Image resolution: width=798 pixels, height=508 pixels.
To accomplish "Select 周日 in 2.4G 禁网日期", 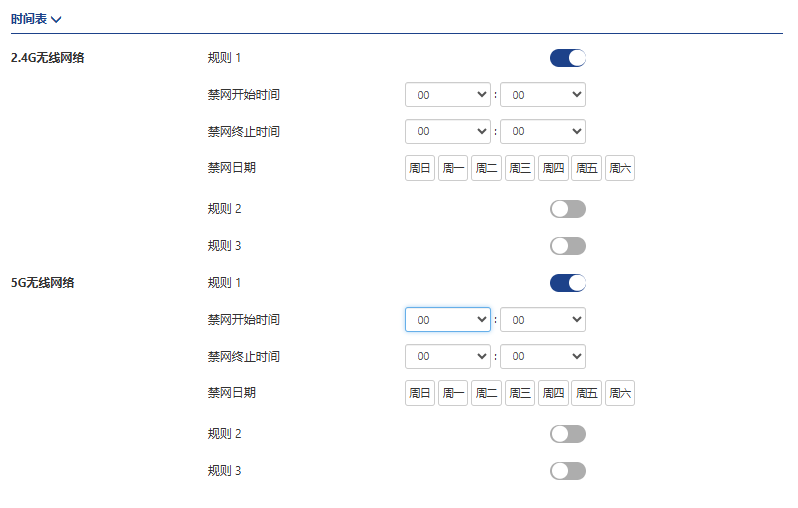I will coord(420,168).
